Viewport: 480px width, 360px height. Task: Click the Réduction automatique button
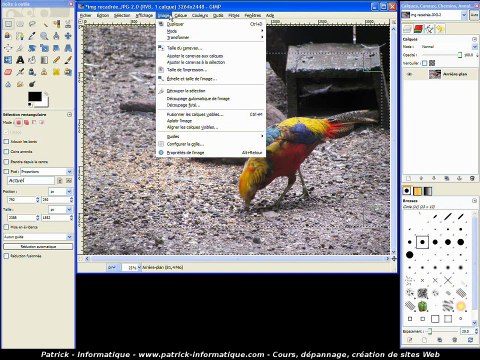click(x=38, y=247)
